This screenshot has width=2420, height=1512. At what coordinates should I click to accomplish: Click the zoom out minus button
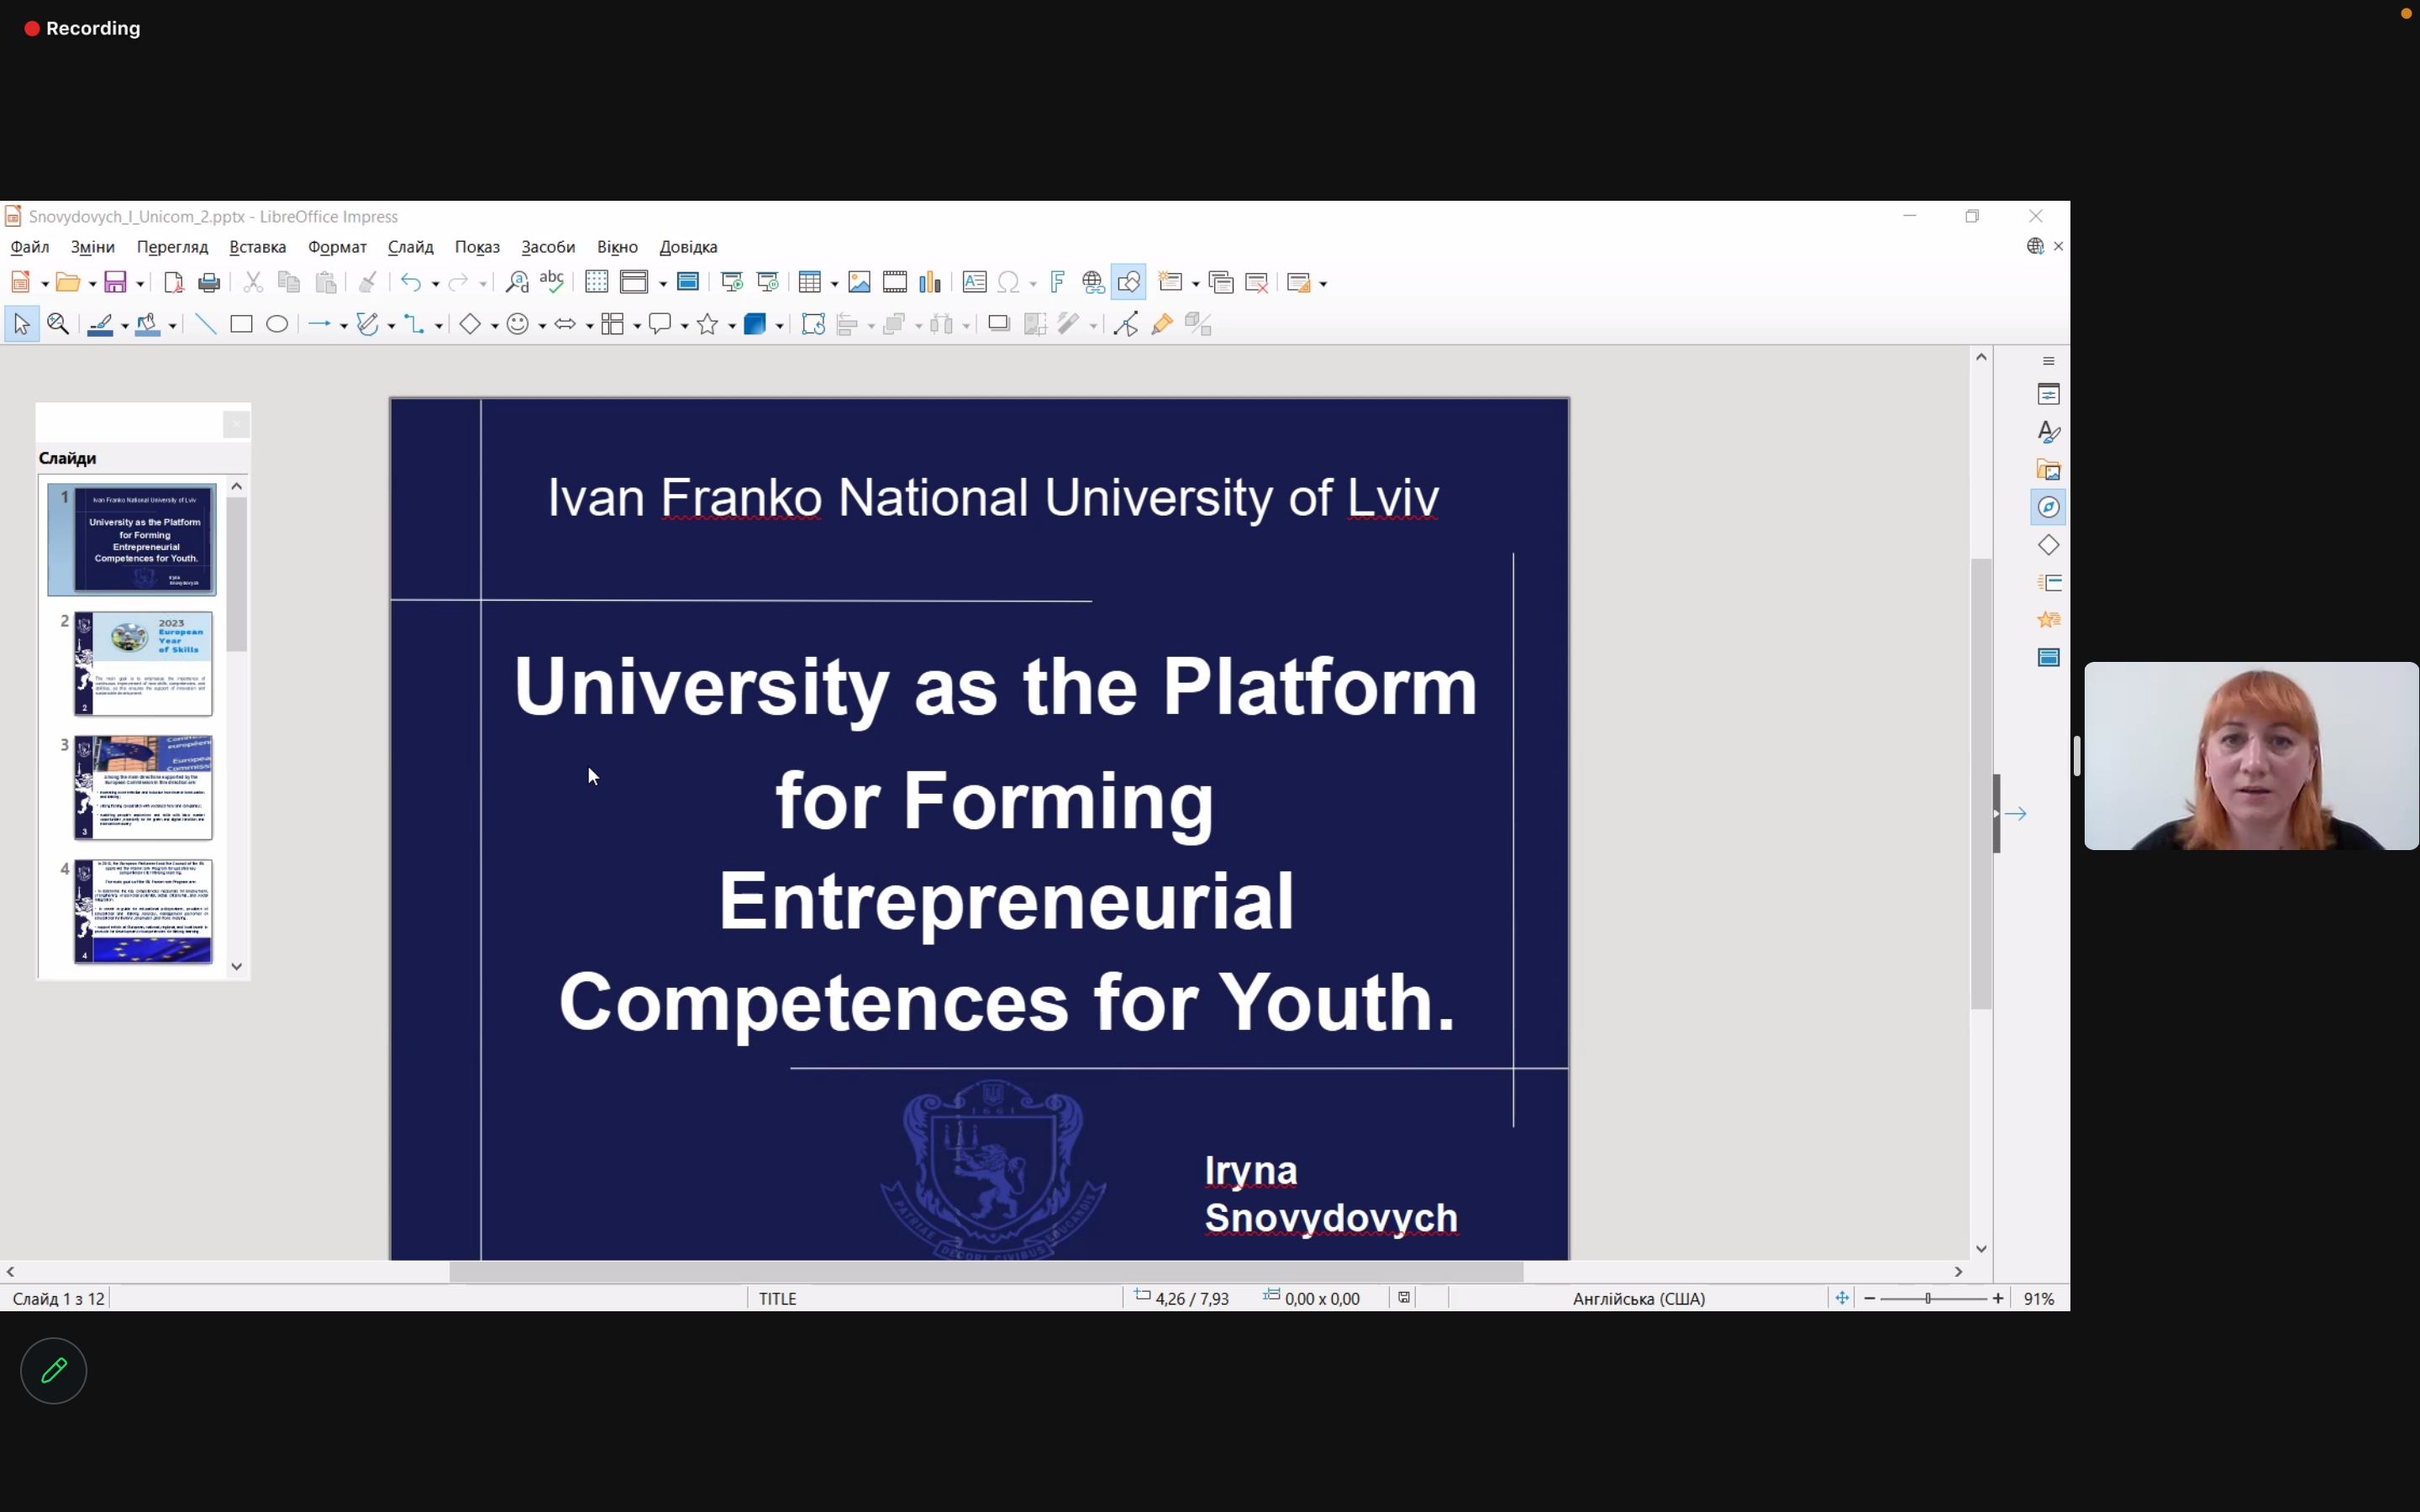(x=1870, y=1299)
